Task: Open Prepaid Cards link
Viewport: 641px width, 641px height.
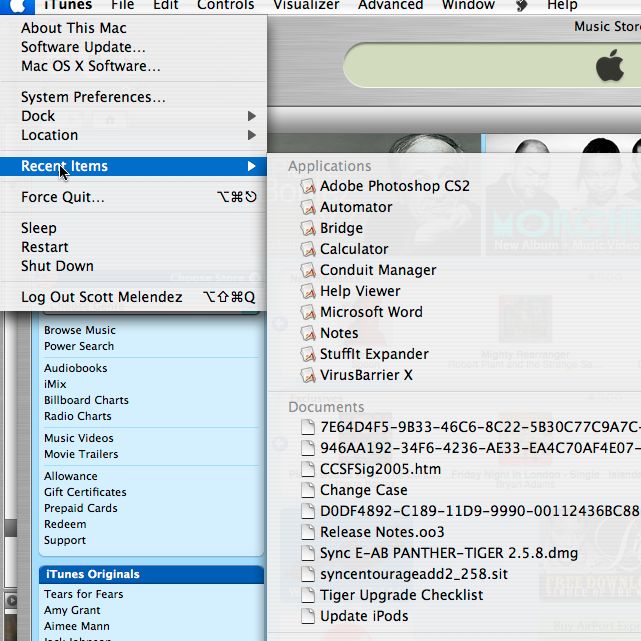Action: tap(81, 508)
